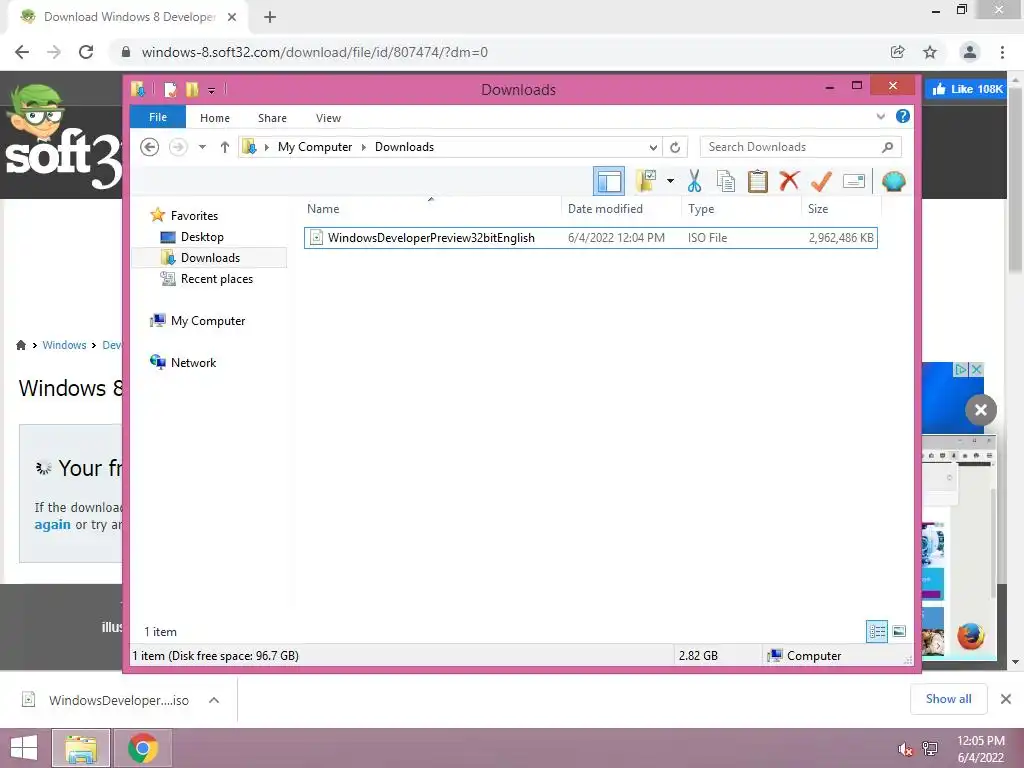Click the orange checkmark Properties icon
Viewport: 1024px width, 768px height.
click(821, 181)
